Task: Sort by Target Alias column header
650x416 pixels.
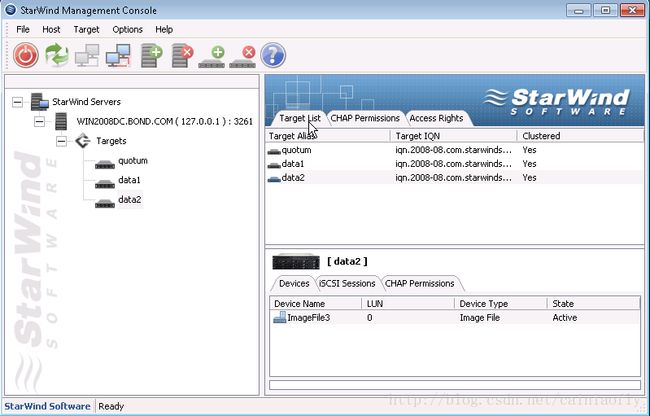Action: coord(327,136)
